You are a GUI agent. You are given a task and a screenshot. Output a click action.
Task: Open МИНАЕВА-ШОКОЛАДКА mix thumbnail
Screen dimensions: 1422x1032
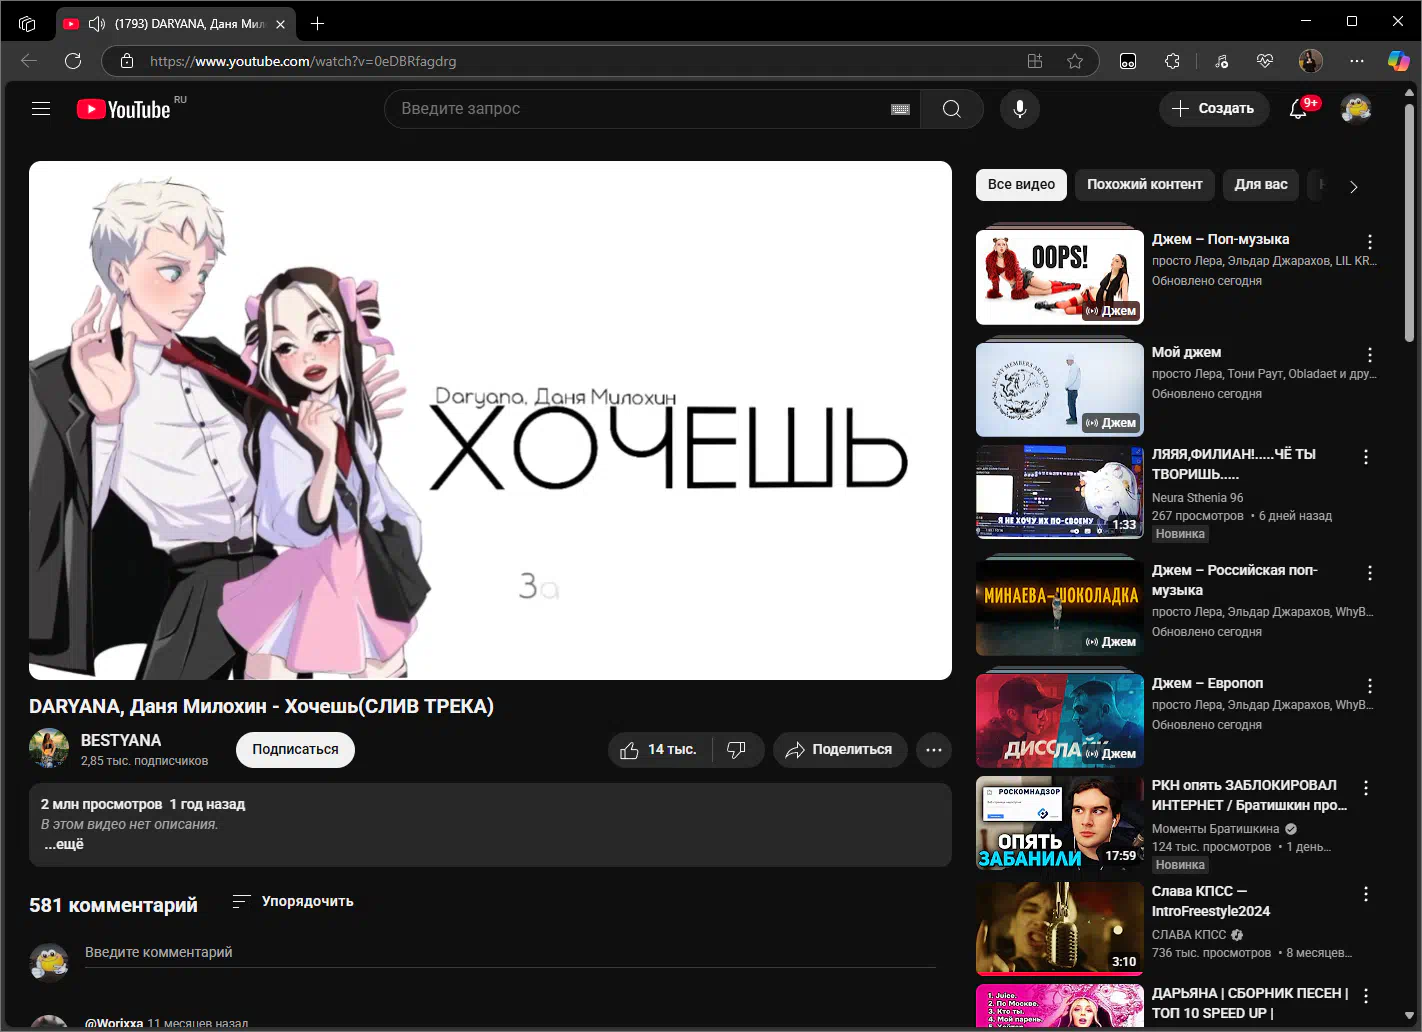(x=1060, y=607)
